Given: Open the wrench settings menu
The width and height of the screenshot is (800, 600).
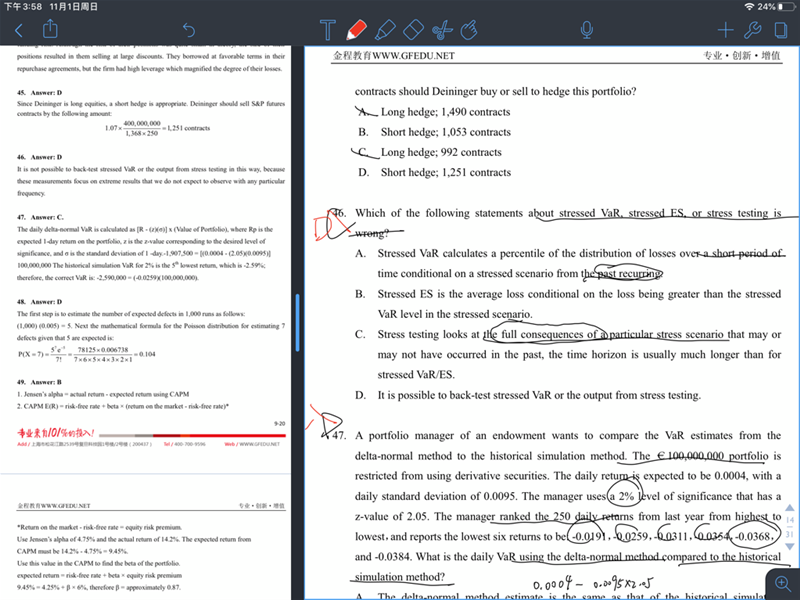Looking at the screenshot, I should pyautogui.click(x=754, y=30).
